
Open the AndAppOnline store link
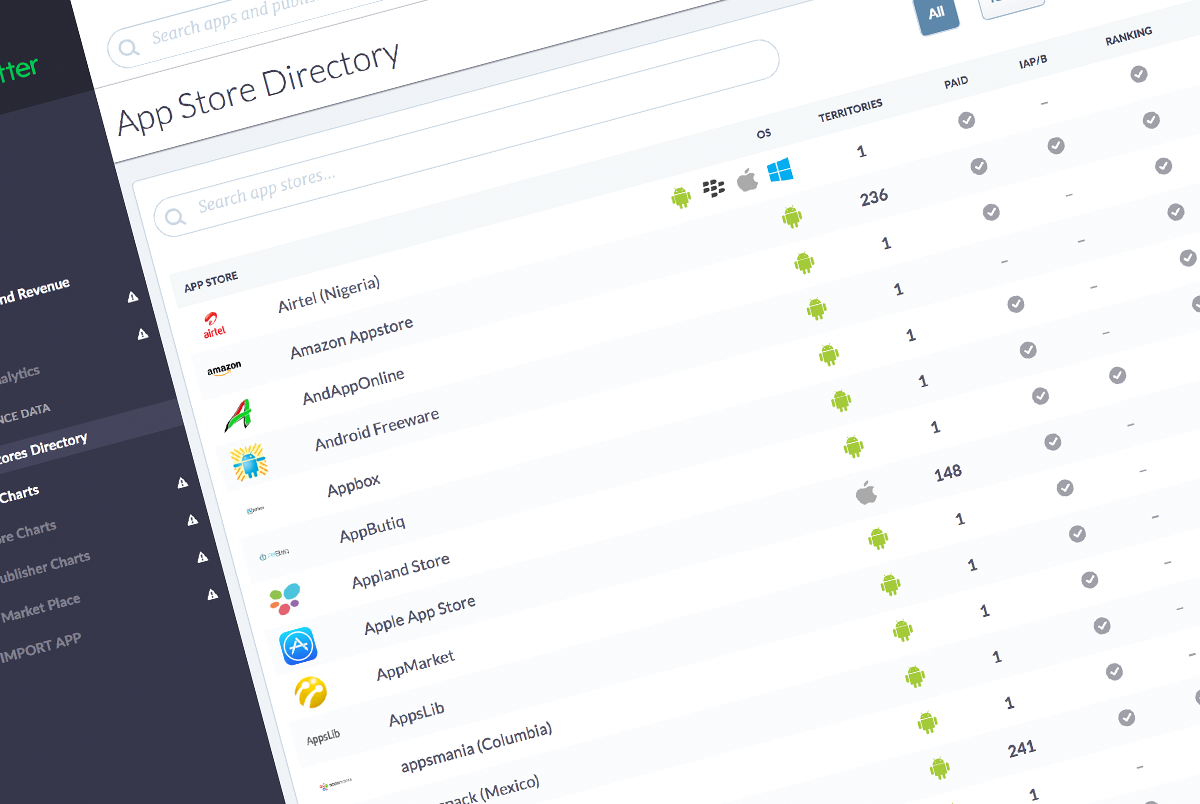354,386
